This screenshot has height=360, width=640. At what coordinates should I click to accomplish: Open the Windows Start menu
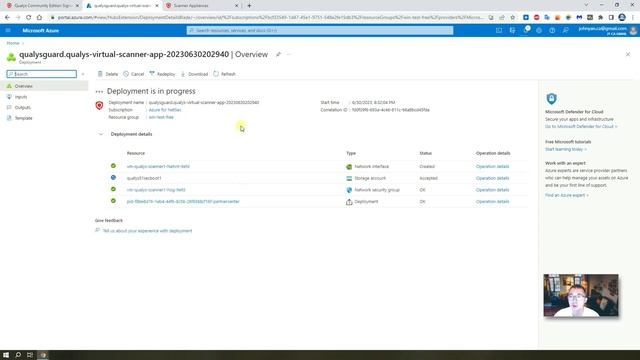point(6,355)
